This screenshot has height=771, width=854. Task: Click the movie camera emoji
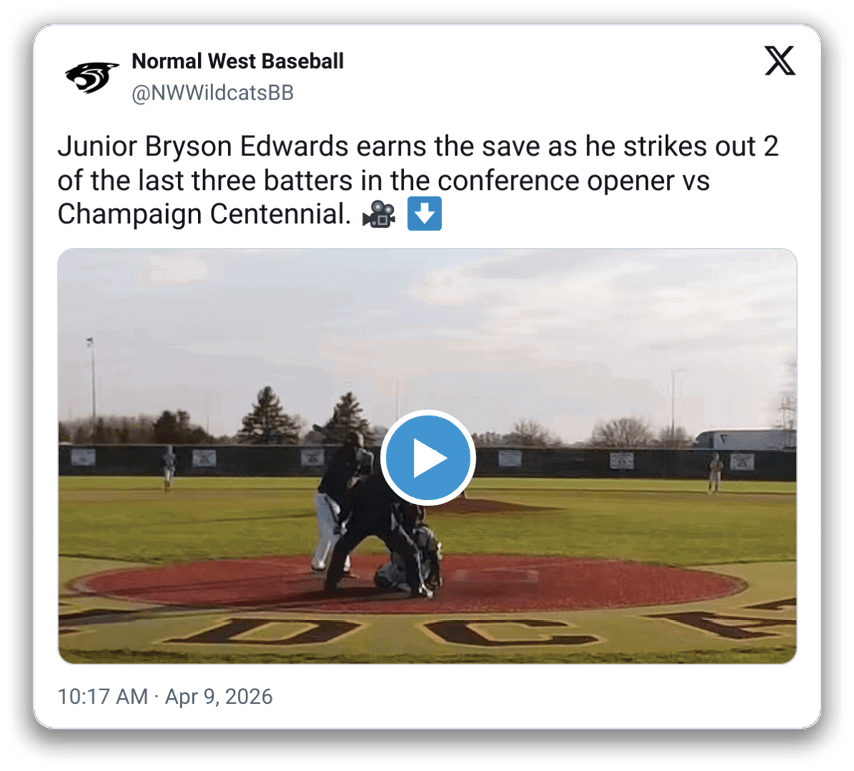[379, 214]
